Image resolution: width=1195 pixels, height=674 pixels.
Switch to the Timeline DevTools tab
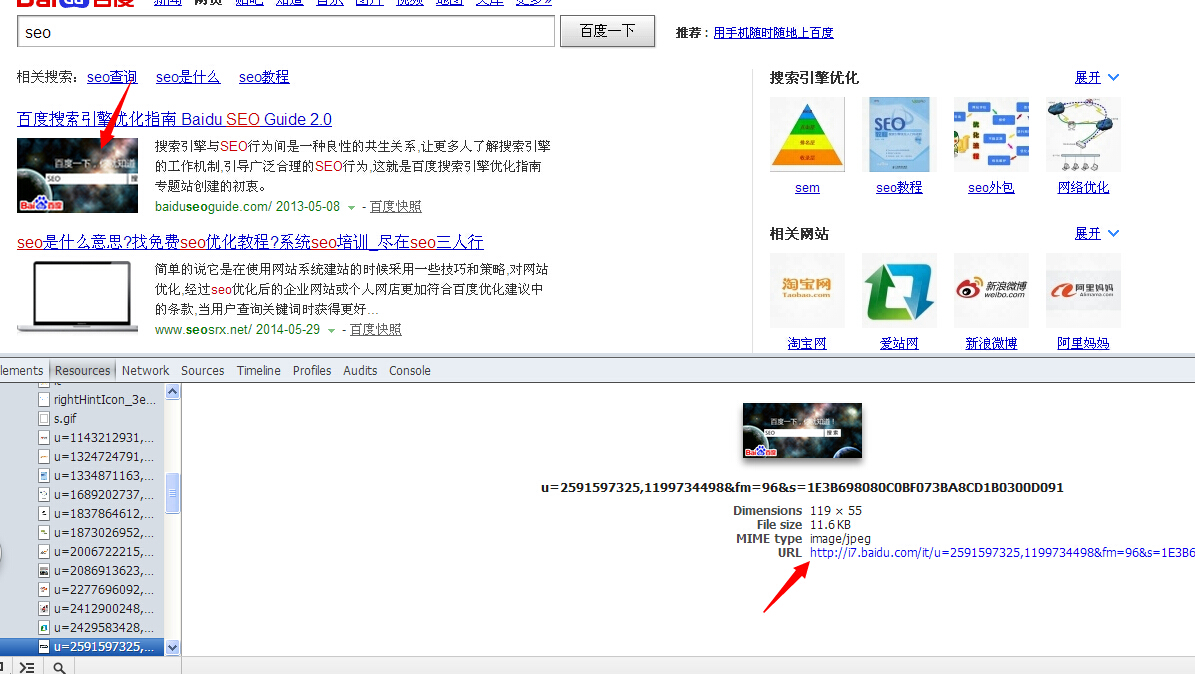[x=258, y=371]
